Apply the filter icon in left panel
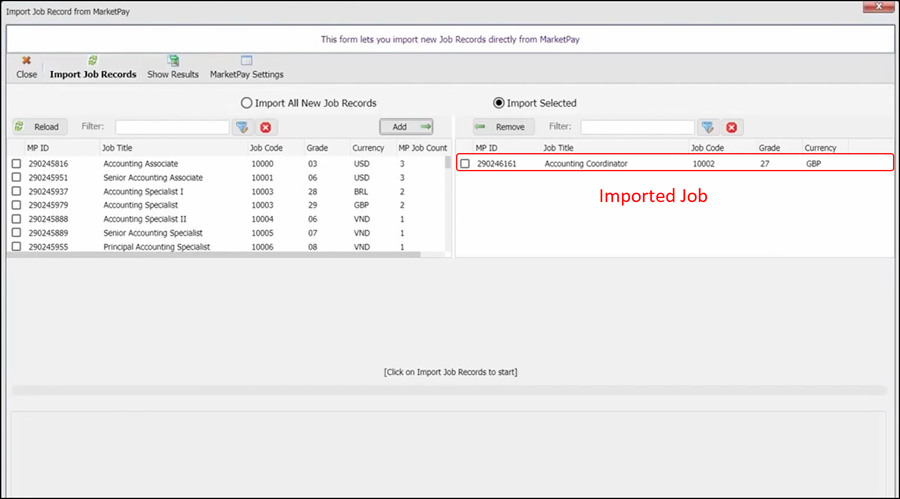Image resolution: width=900 pixels, height=499 pixels. pyautogui.click(x=242, y=127)
